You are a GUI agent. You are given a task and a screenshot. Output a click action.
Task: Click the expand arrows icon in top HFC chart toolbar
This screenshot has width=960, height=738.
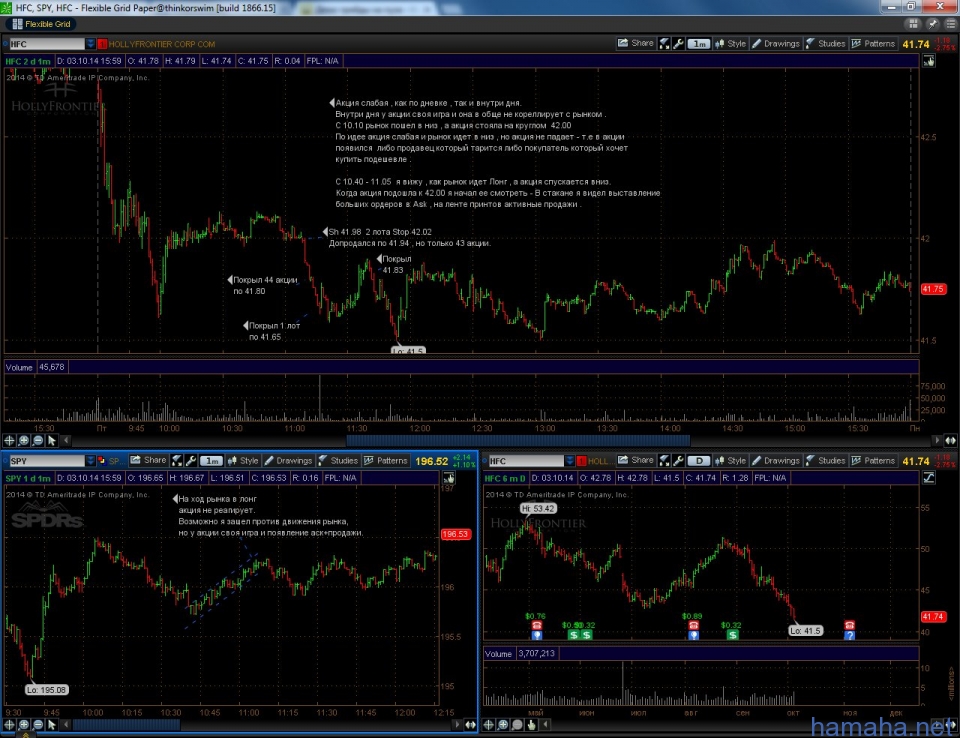[x=664, y=43]
